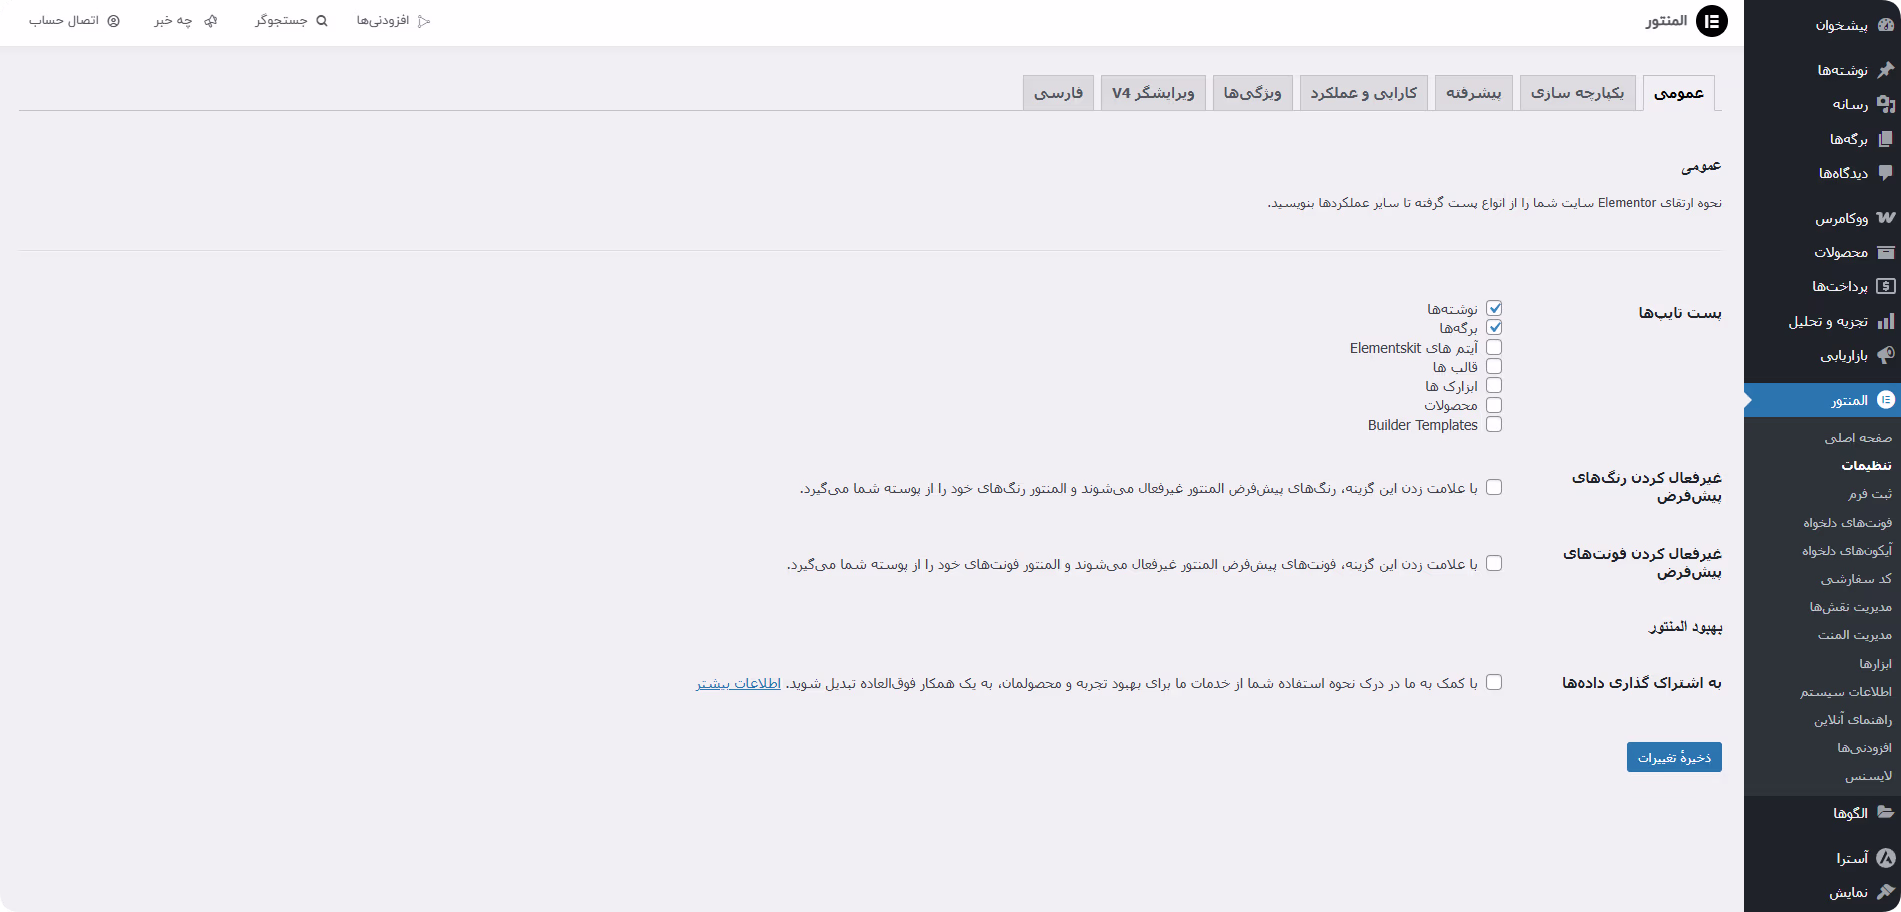Click the چه خبر megaphone icon
This screenshot has width=1901, height=912.
point(210,21)
